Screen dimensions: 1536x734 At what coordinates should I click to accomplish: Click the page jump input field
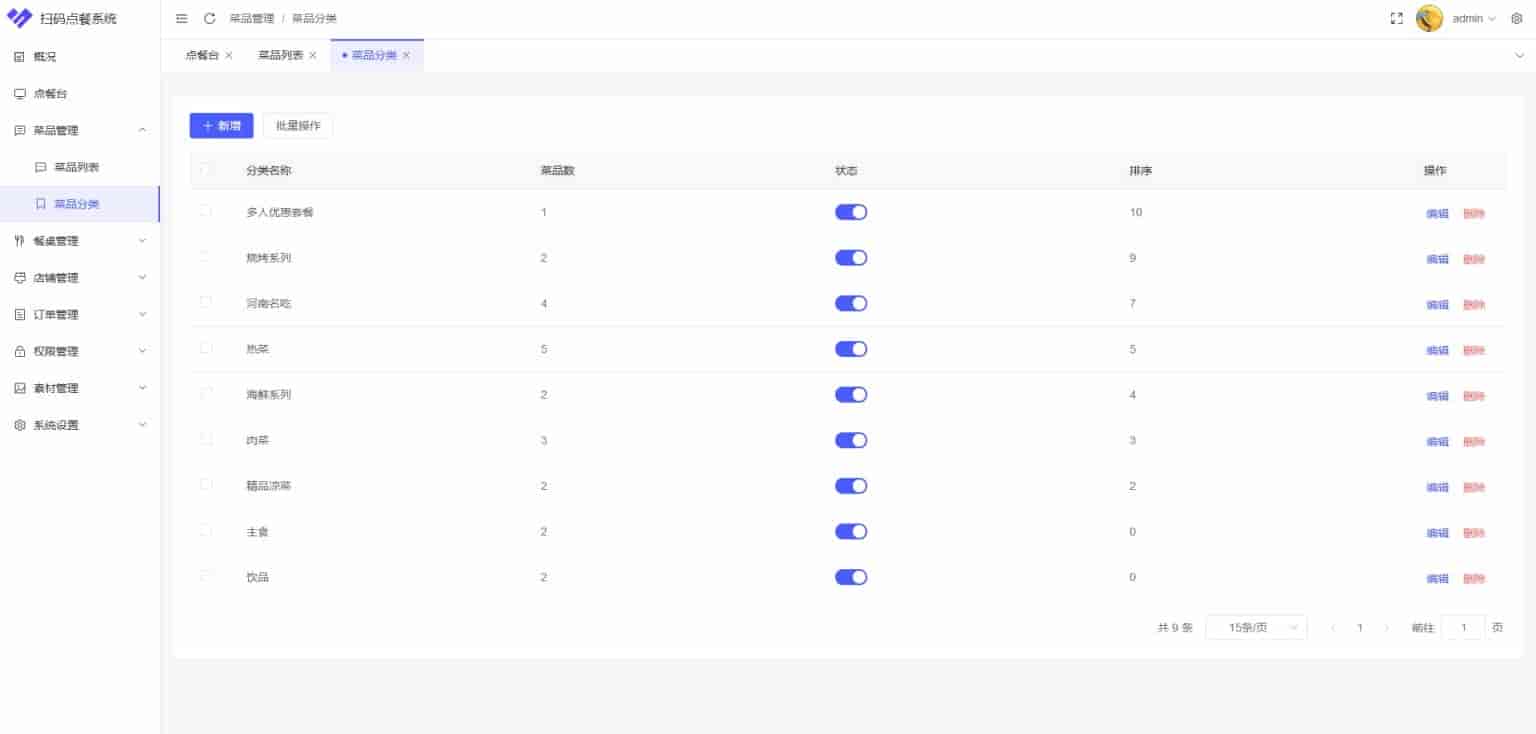(1463, 628)
